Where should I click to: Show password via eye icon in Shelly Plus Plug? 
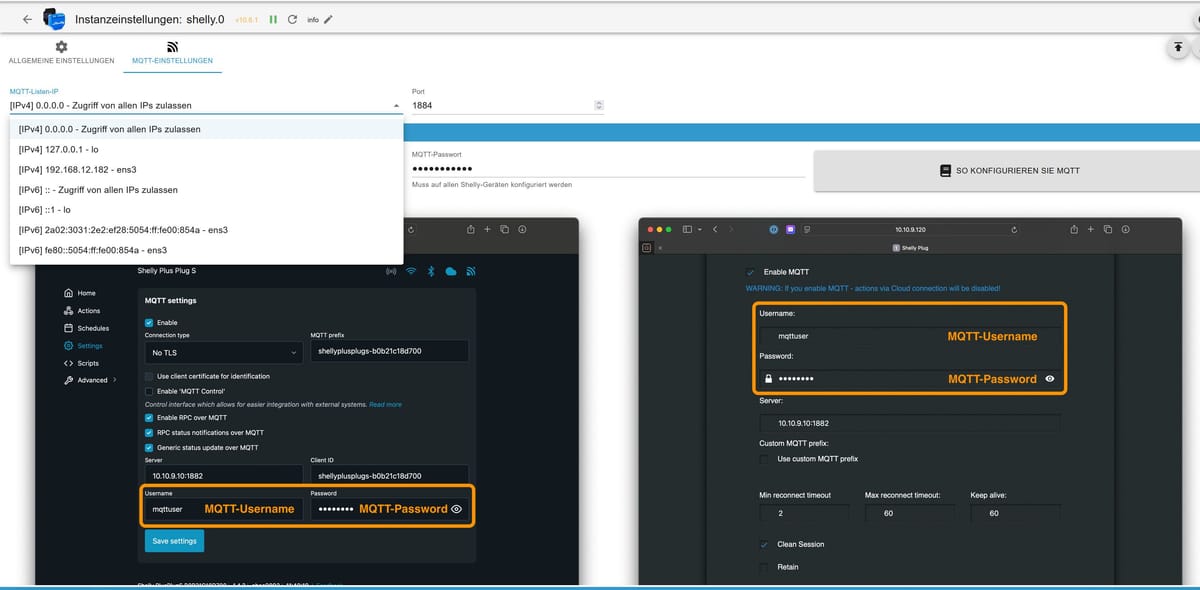pos(456,509)
